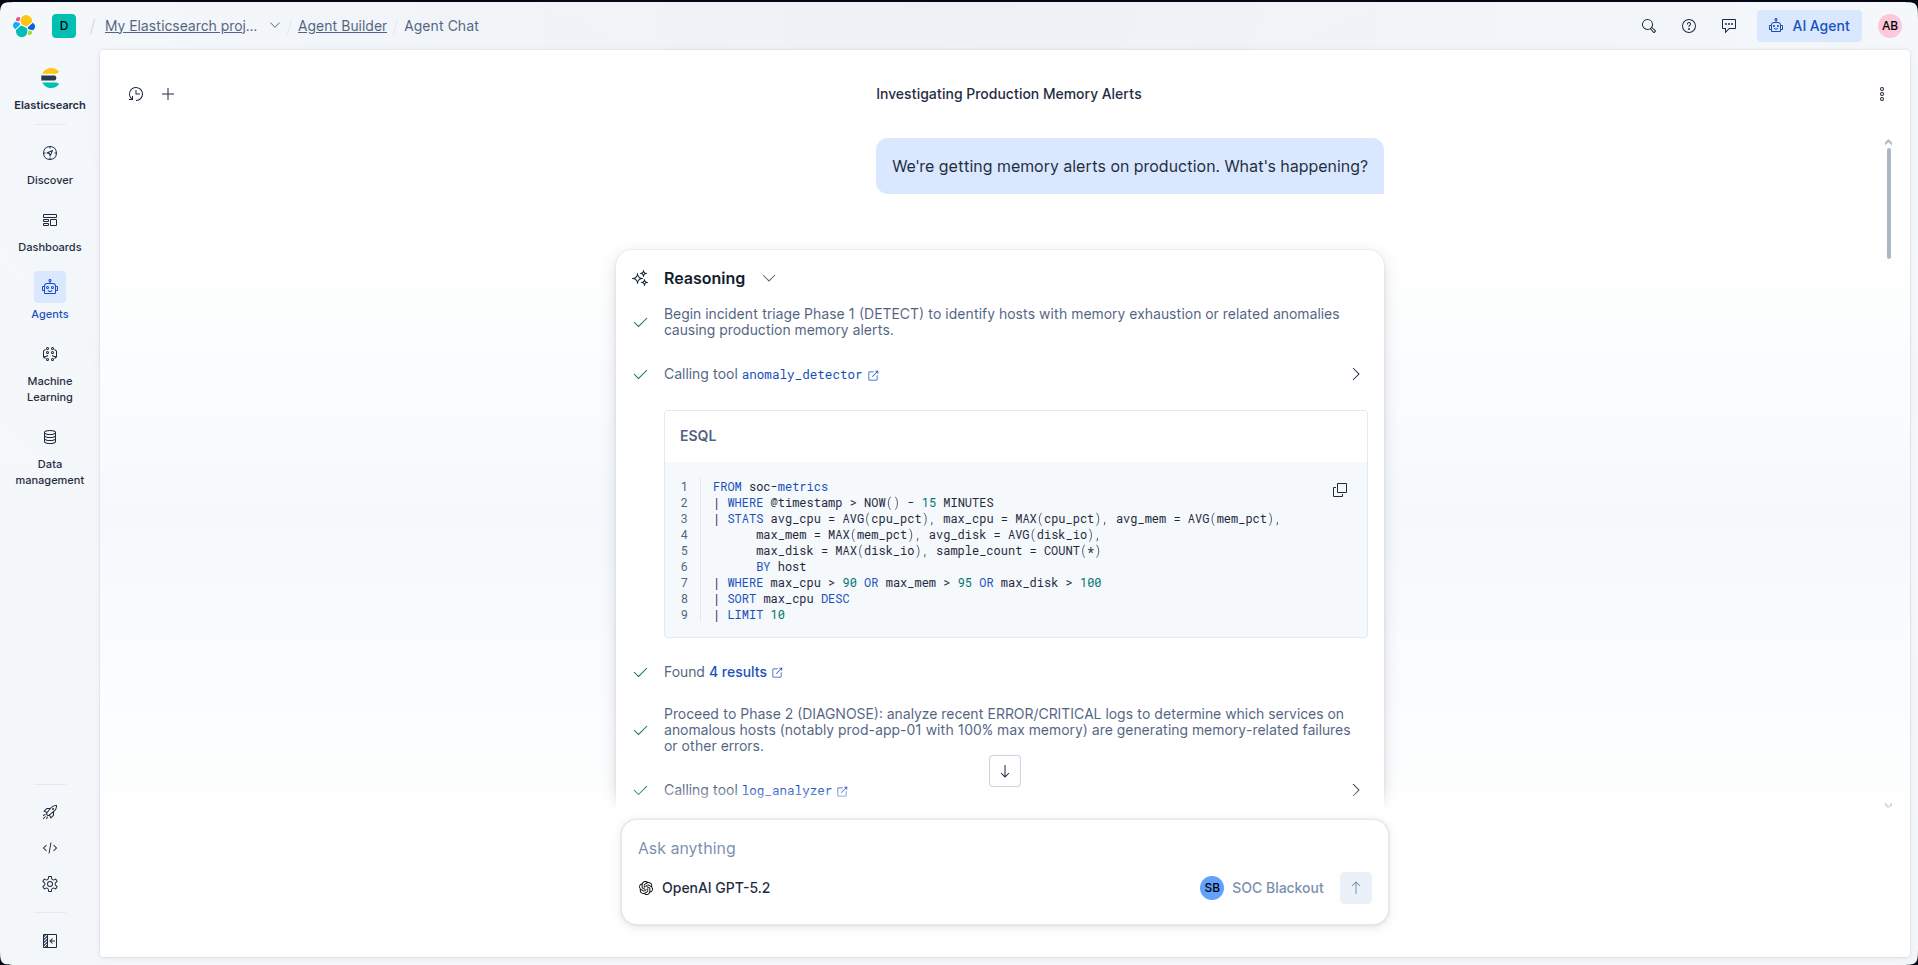
Task: Click the search magnifier in header
Action: click(1649, 26)
